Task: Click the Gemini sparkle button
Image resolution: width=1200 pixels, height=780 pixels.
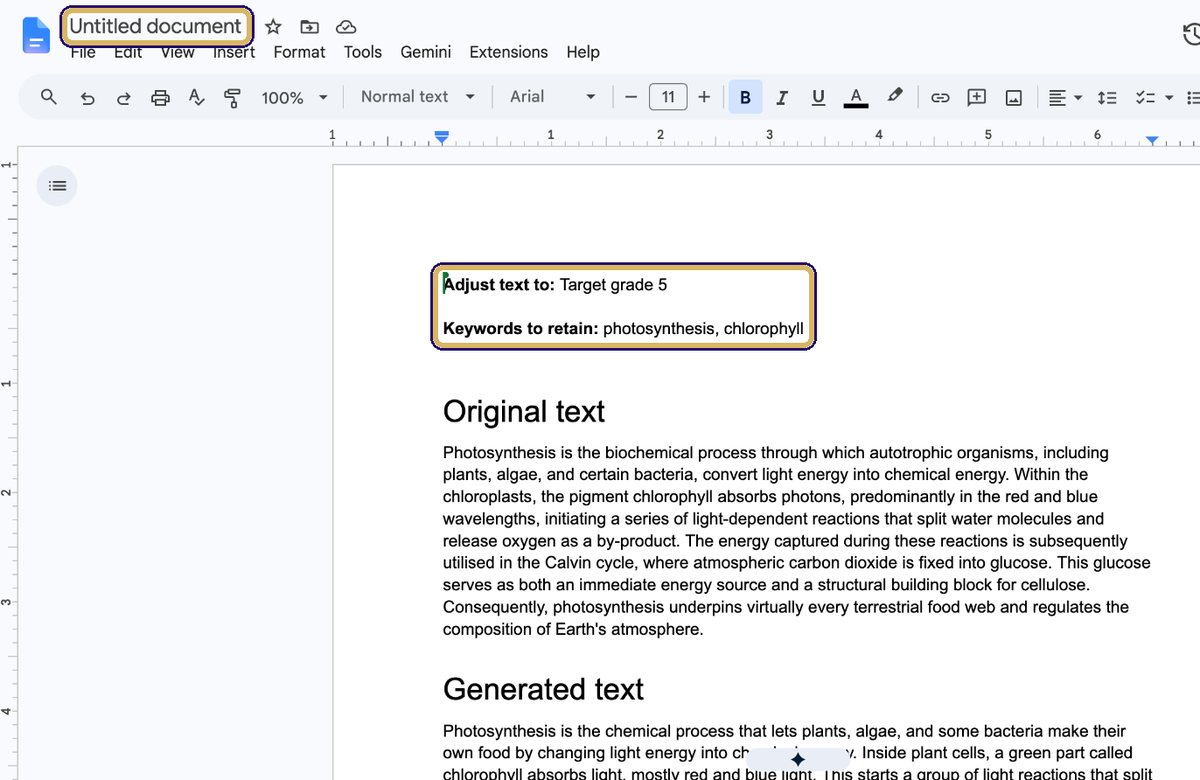Action: [x=797, y=760]
